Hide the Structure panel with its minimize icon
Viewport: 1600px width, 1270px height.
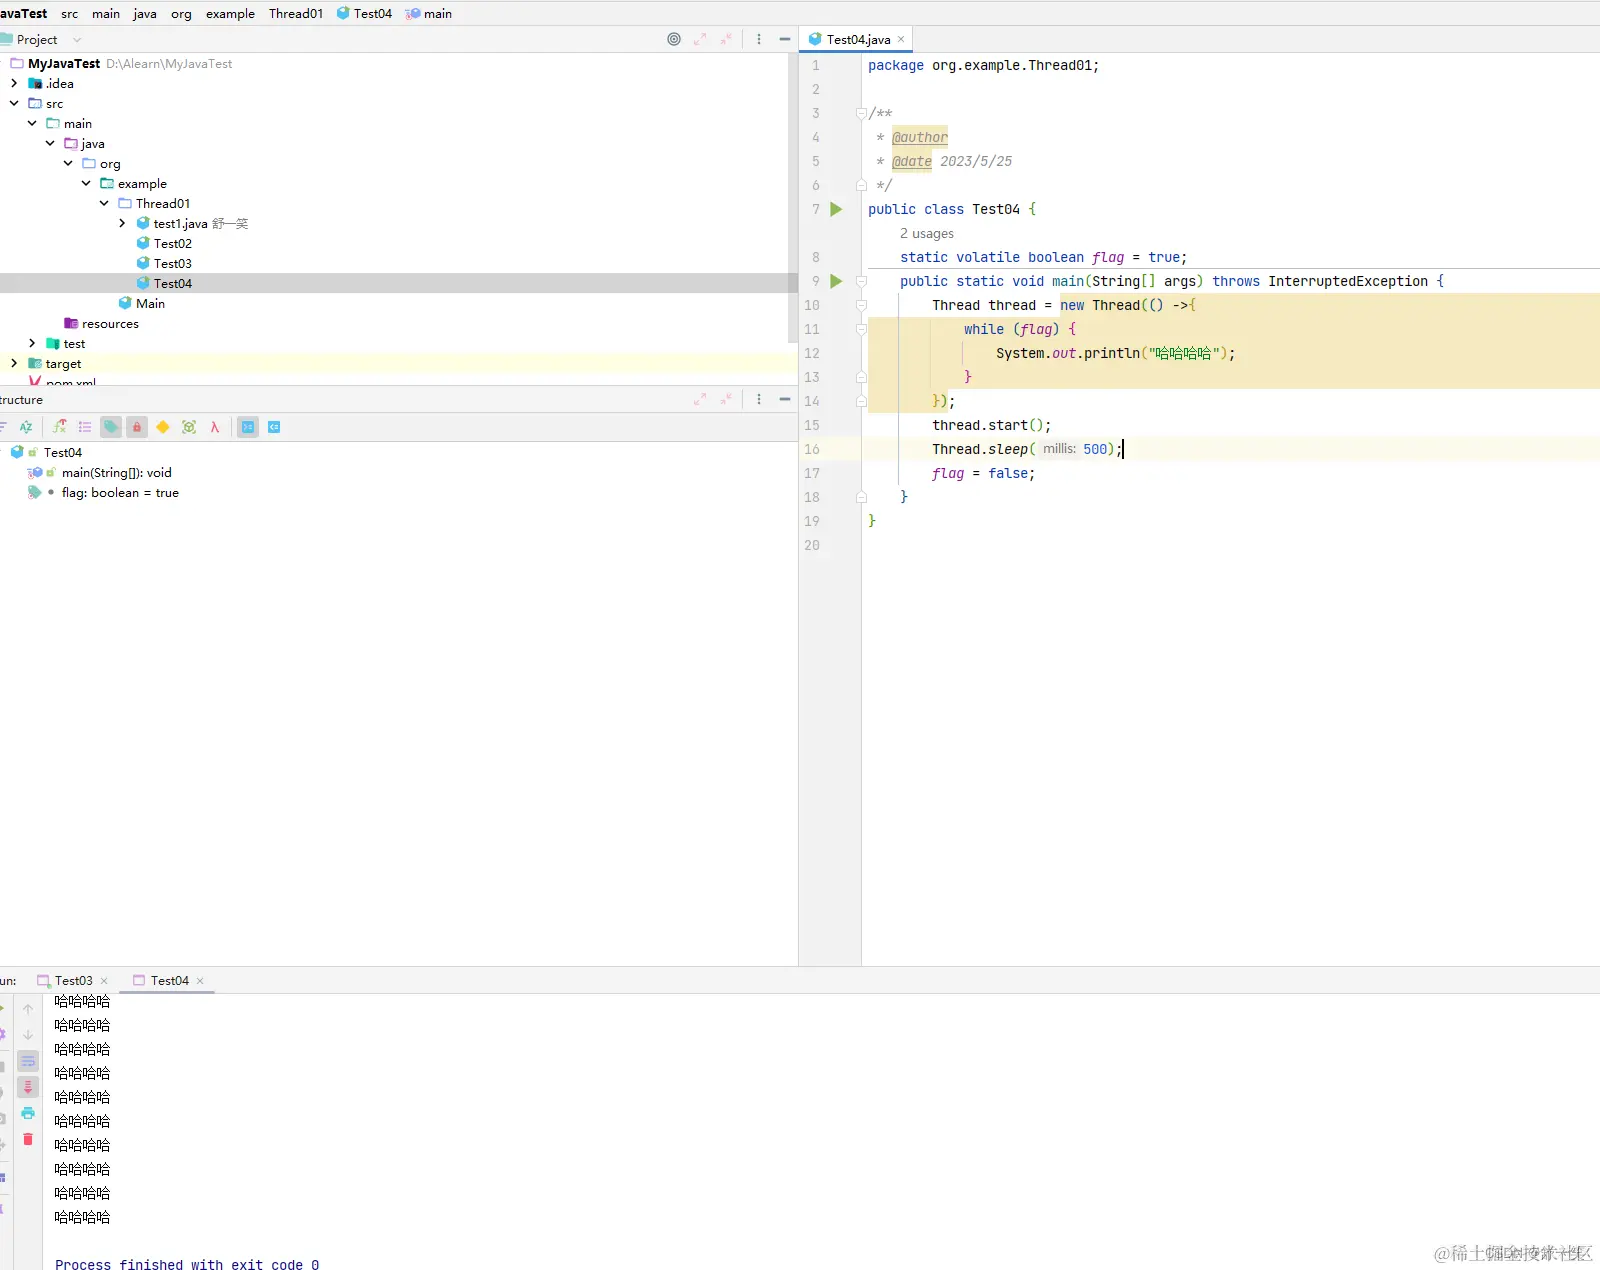pyautogui.click(x=785, y=399)
